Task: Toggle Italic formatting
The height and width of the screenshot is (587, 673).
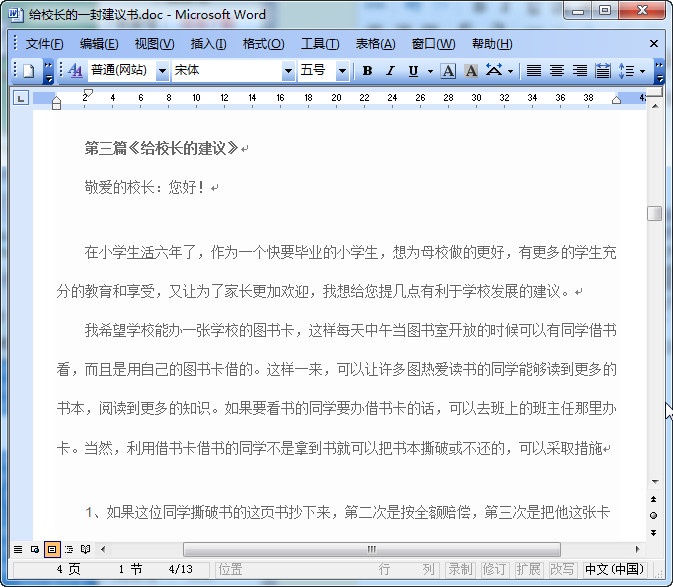Action: [x=390, y=71]
